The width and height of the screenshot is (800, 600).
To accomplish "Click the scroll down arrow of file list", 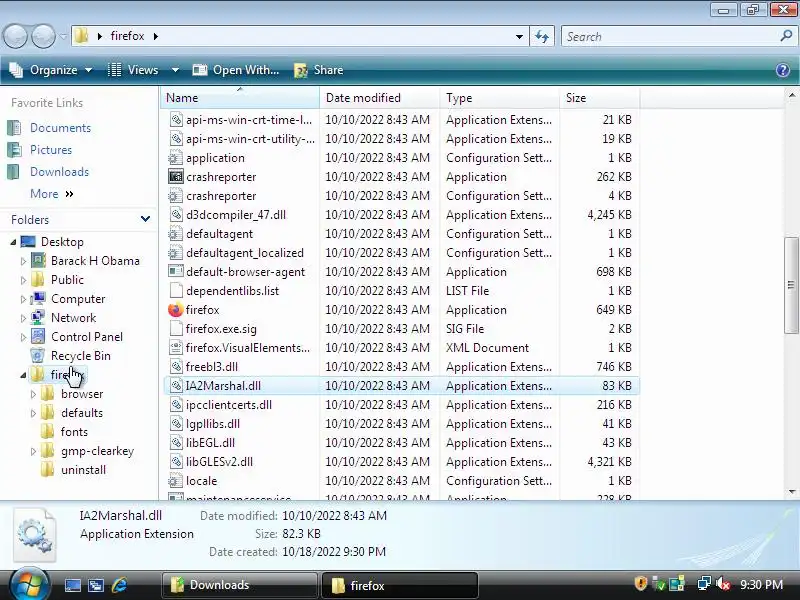I will pos(791,492).
